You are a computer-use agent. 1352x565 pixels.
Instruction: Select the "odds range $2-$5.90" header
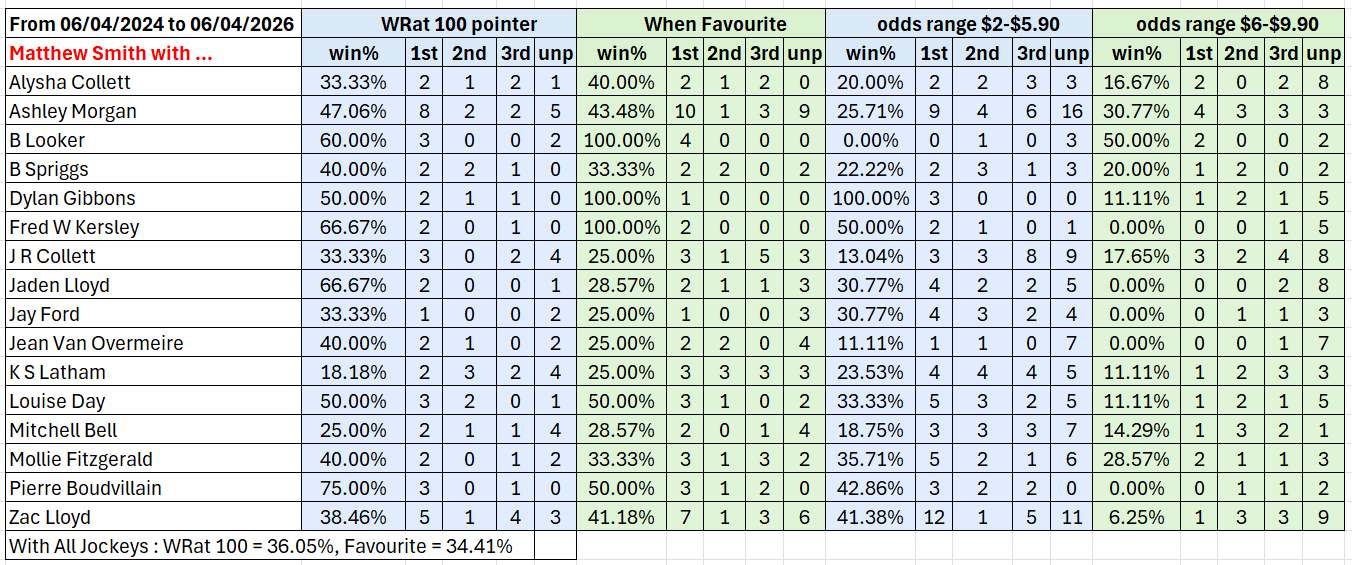point(958,24)
